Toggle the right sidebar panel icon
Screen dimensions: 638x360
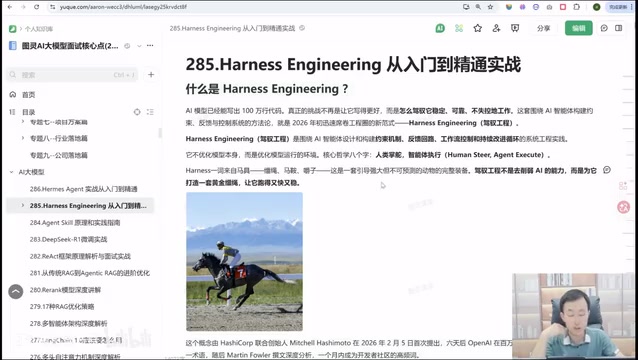[618, 28]
